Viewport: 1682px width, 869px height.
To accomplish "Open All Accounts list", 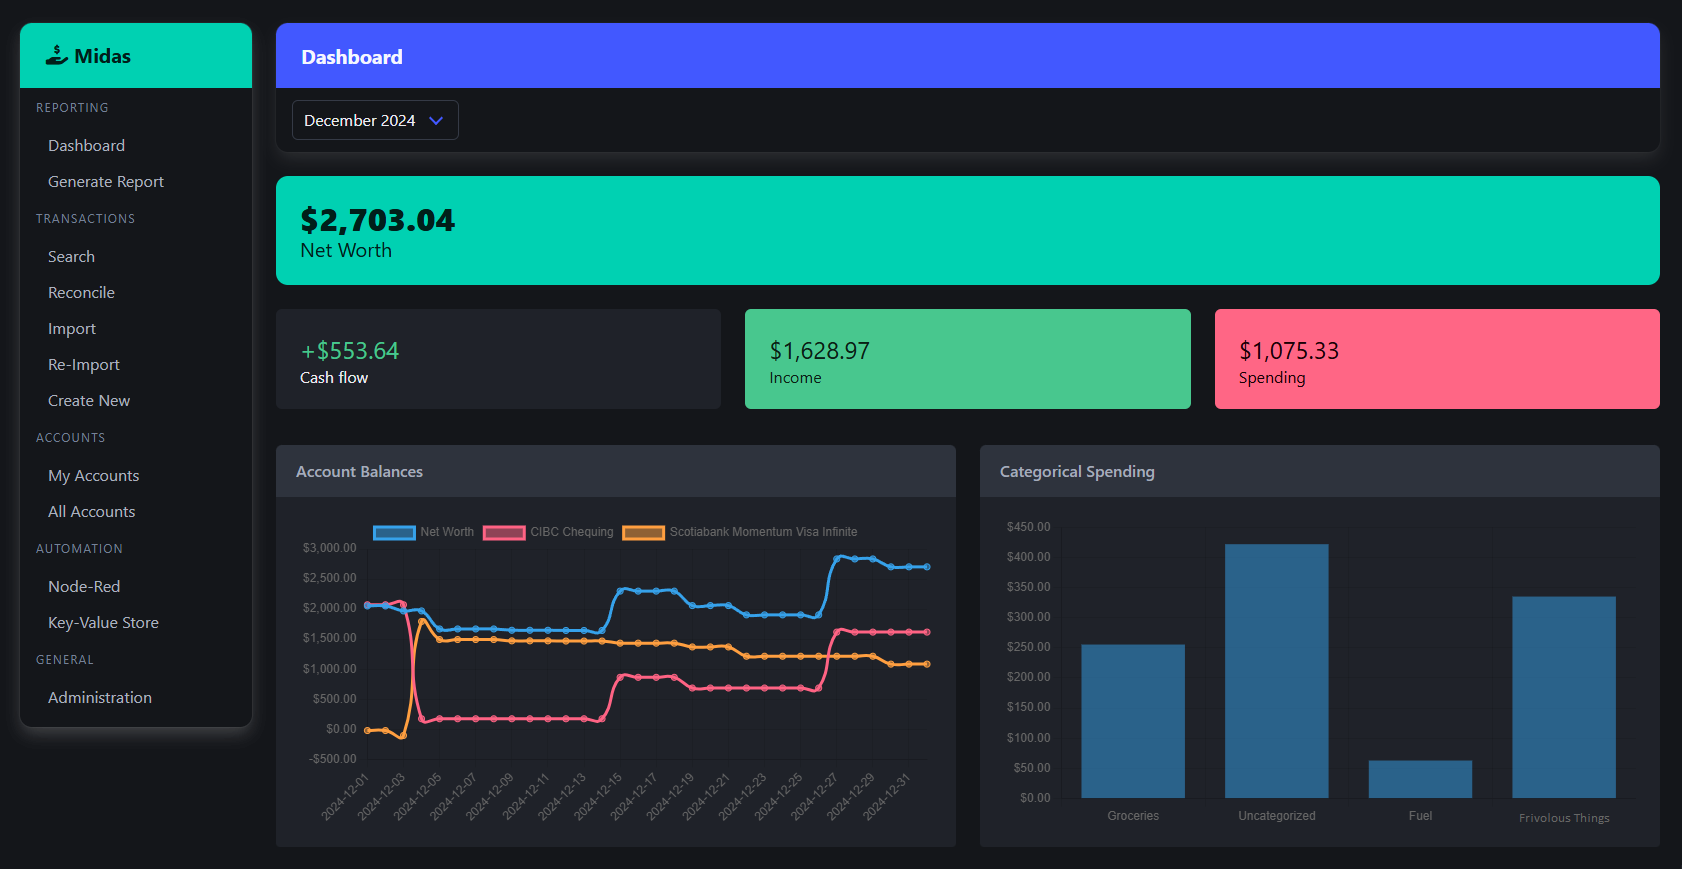I will 92,512.
